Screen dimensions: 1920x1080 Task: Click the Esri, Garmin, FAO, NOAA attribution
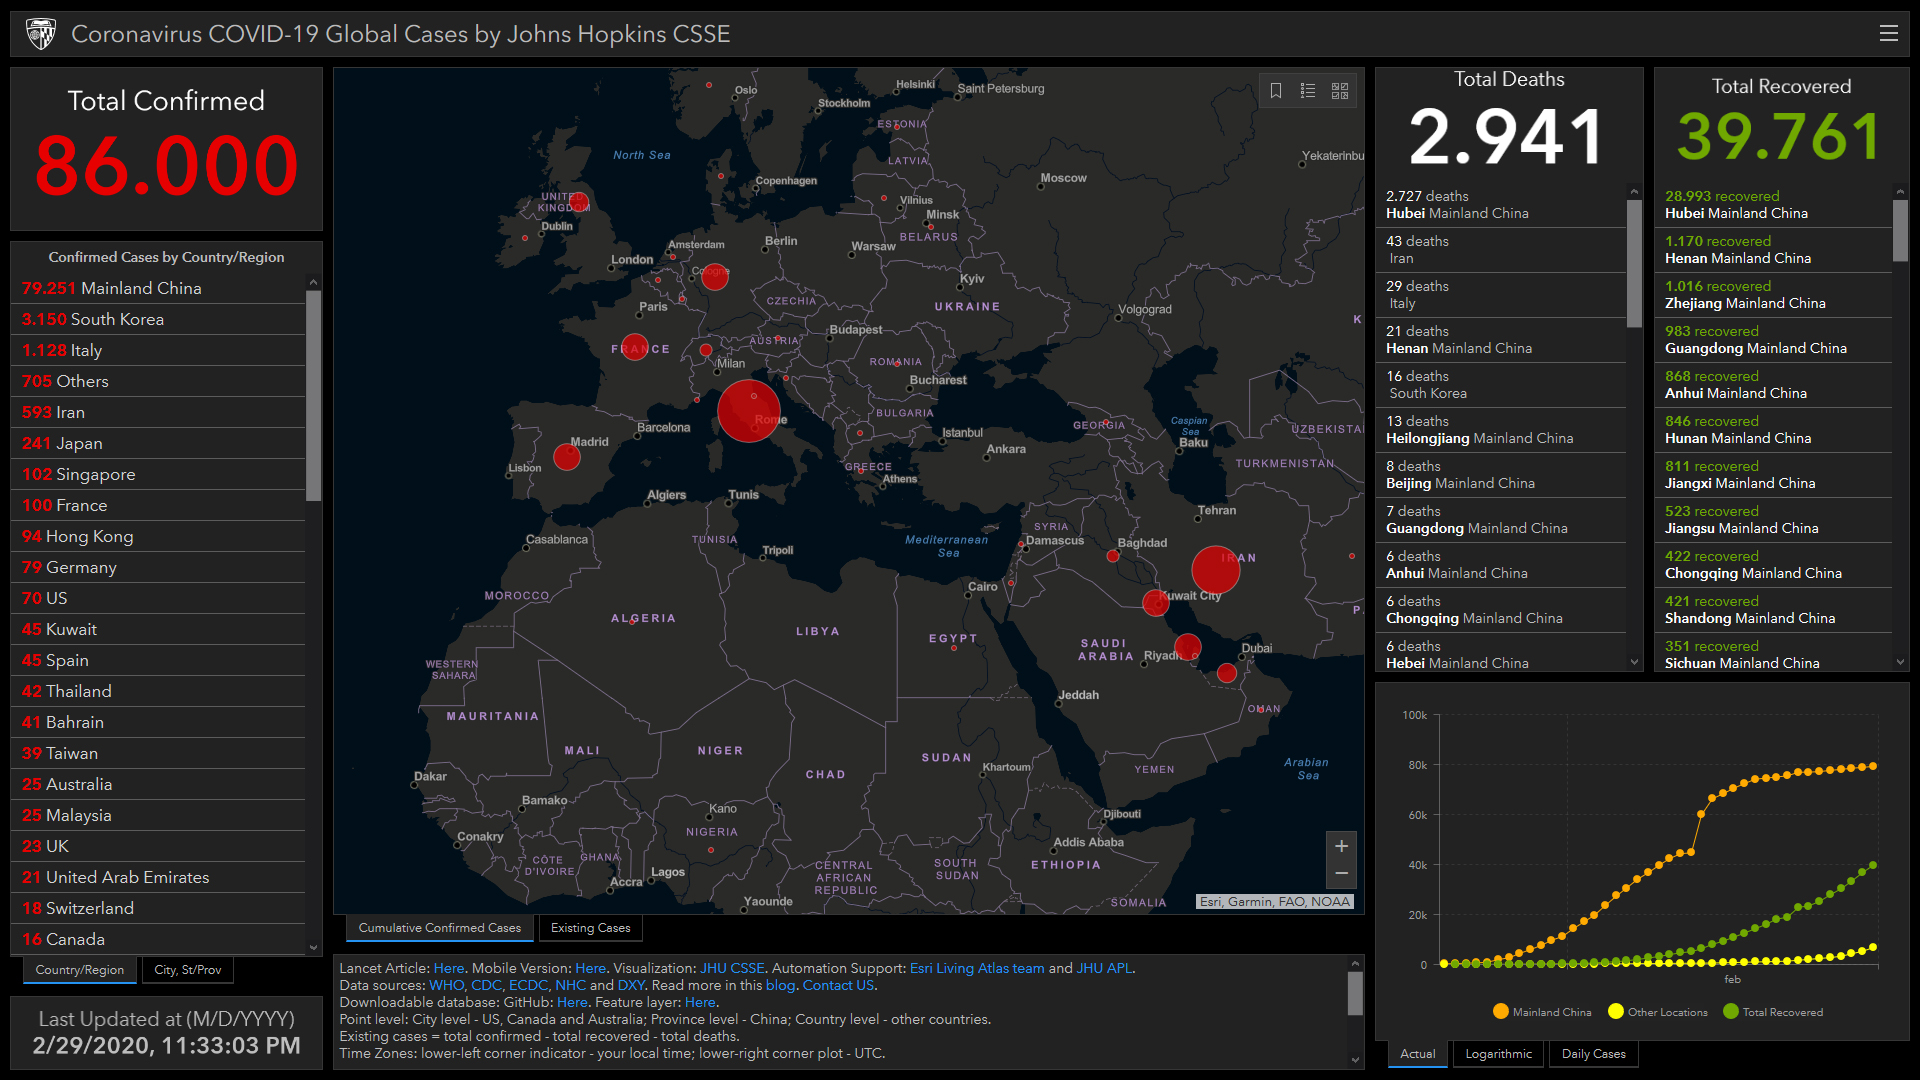(x=1275, y=901)
